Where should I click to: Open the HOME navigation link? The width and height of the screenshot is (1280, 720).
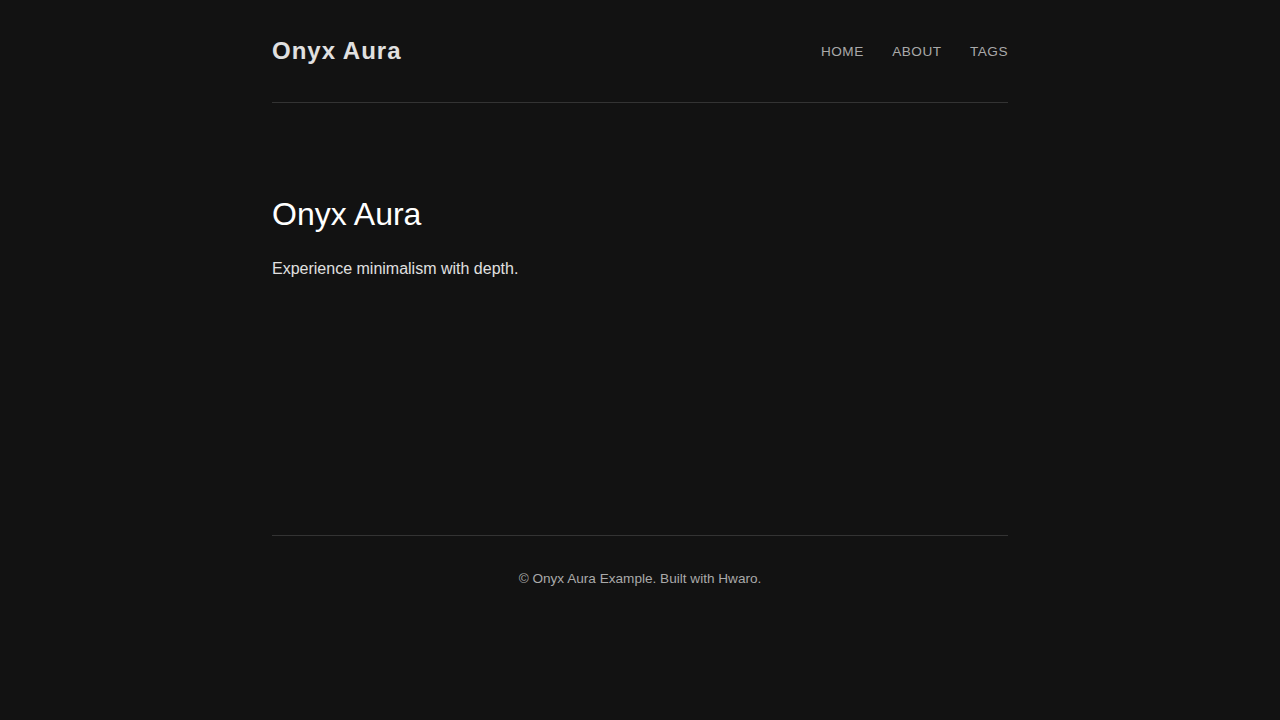(x=842, y=51)
